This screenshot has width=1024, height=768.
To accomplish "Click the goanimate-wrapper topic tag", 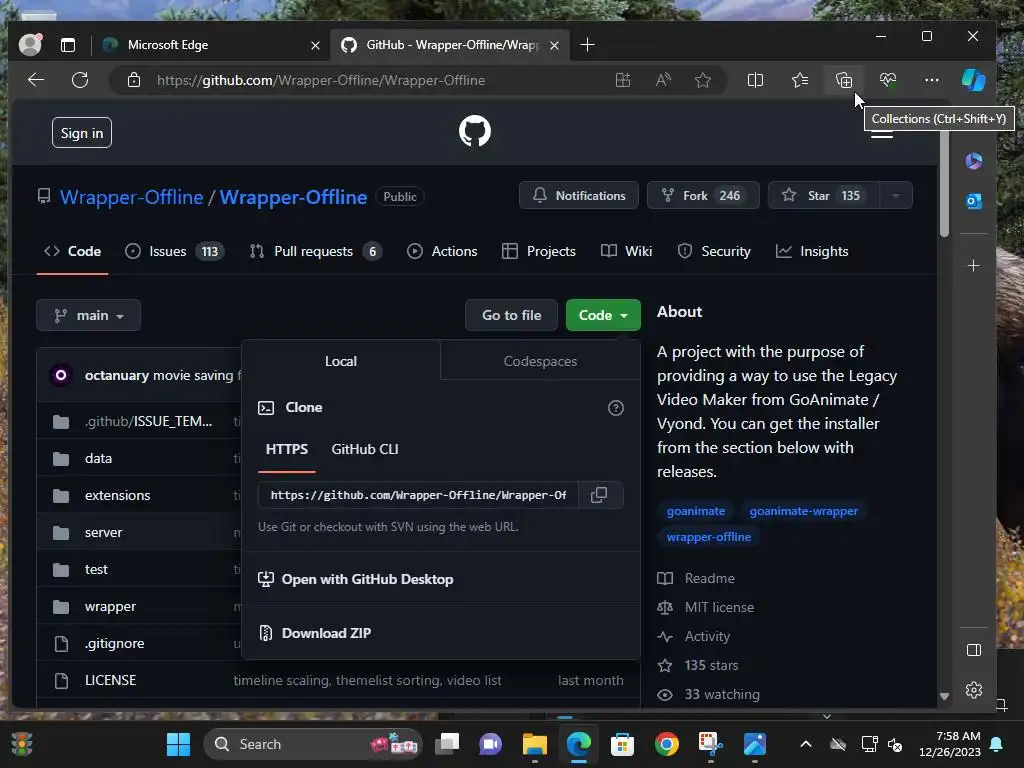I will [x=803, y=511].
